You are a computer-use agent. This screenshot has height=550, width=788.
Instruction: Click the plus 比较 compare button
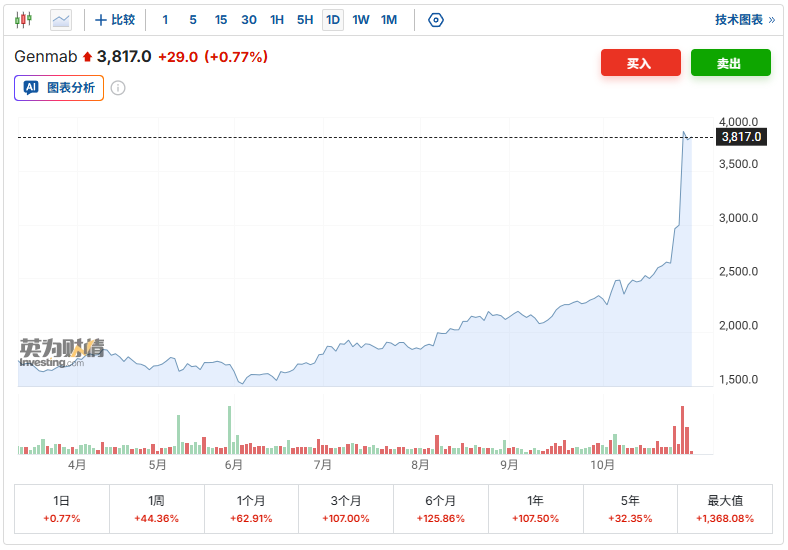pyautogui.click(x=115, y=20)
